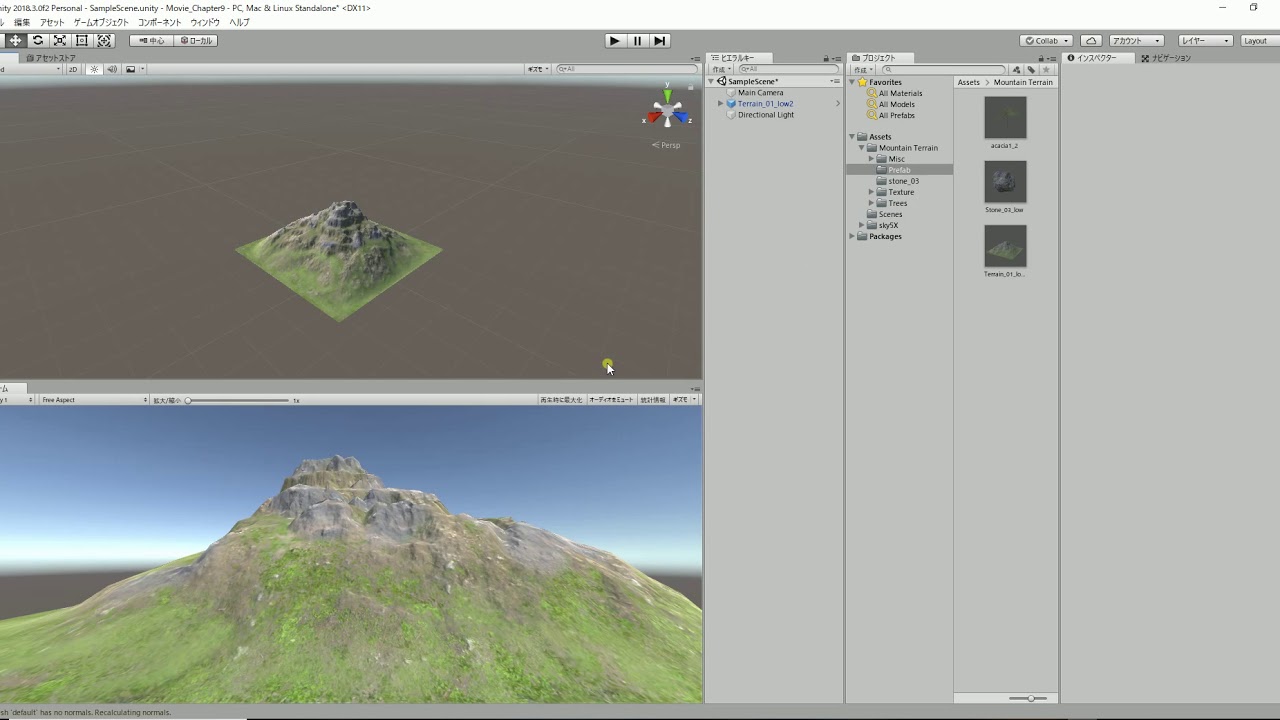The width and height of the screenshot is (1280, 720).
Task: Open the cloud services icon
Action: click(x=1091, y=41)
